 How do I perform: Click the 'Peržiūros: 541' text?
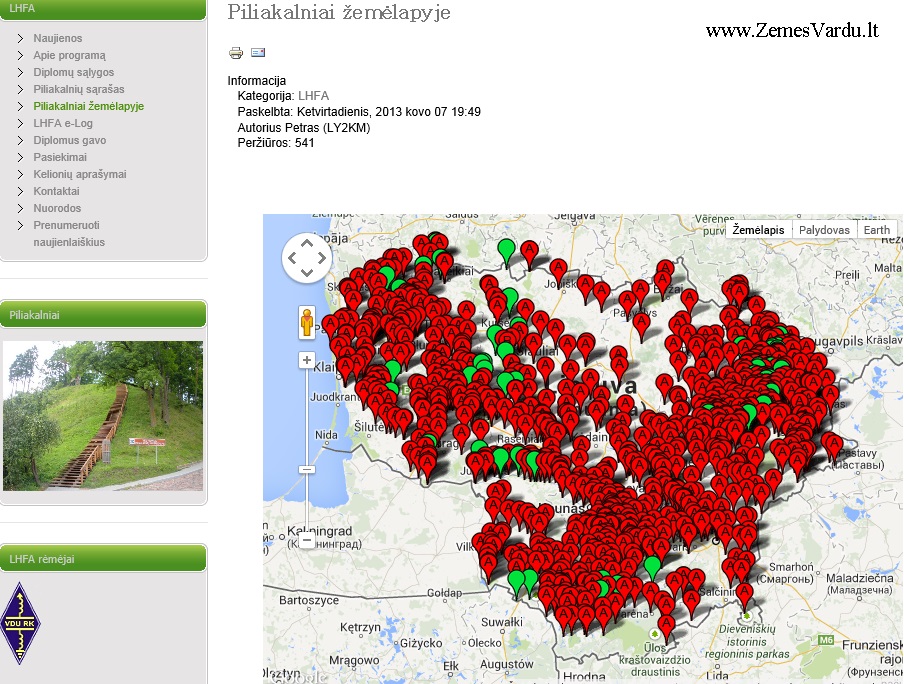(x=276, y=142)
